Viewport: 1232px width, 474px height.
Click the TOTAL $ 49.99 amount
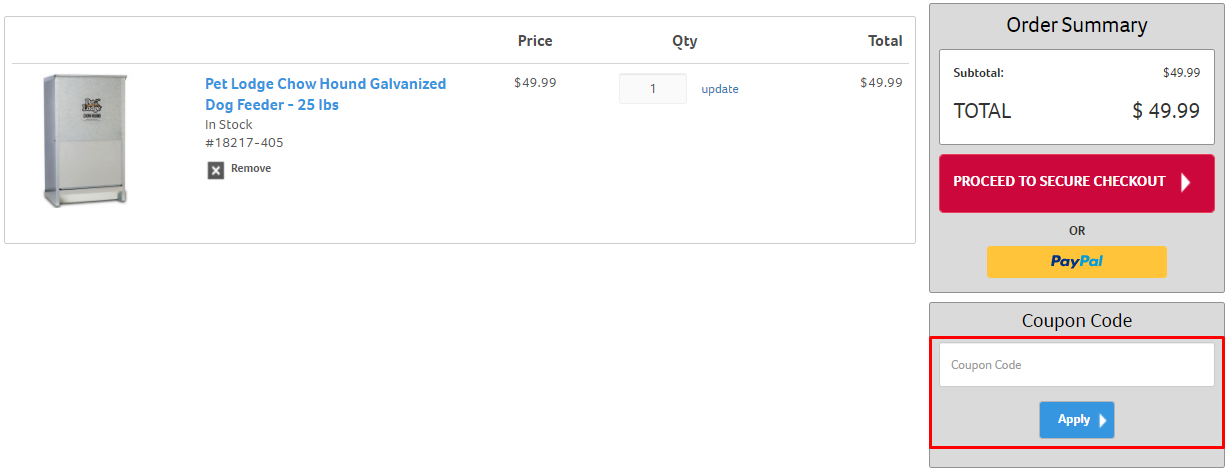1166,111
